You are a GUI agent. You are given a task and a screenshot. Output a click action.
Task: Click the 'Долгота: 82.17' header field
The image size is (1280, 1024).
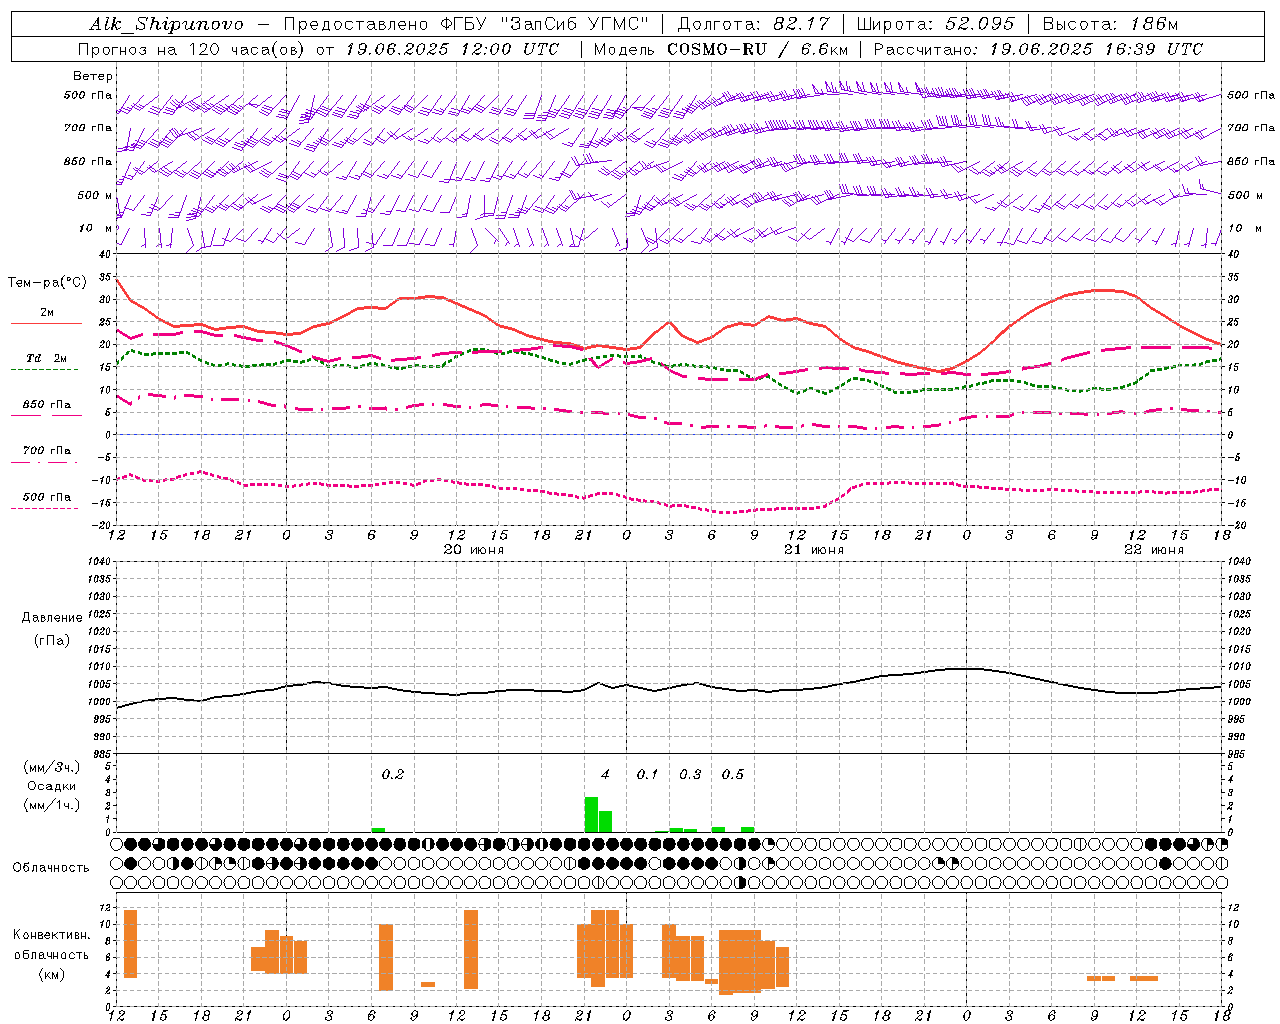pyautogui.click(x=754, y=24)
